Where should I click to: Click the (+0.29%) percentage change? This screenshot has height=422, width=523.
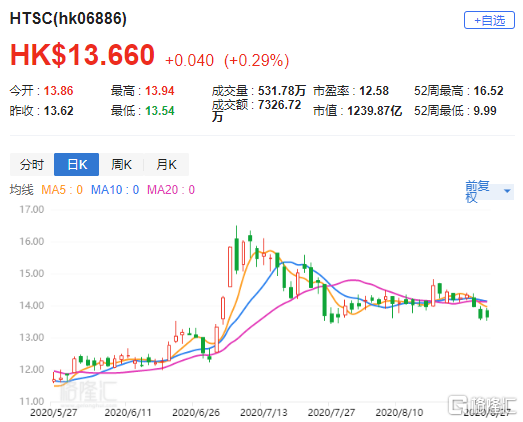click(x=256, y=60)
